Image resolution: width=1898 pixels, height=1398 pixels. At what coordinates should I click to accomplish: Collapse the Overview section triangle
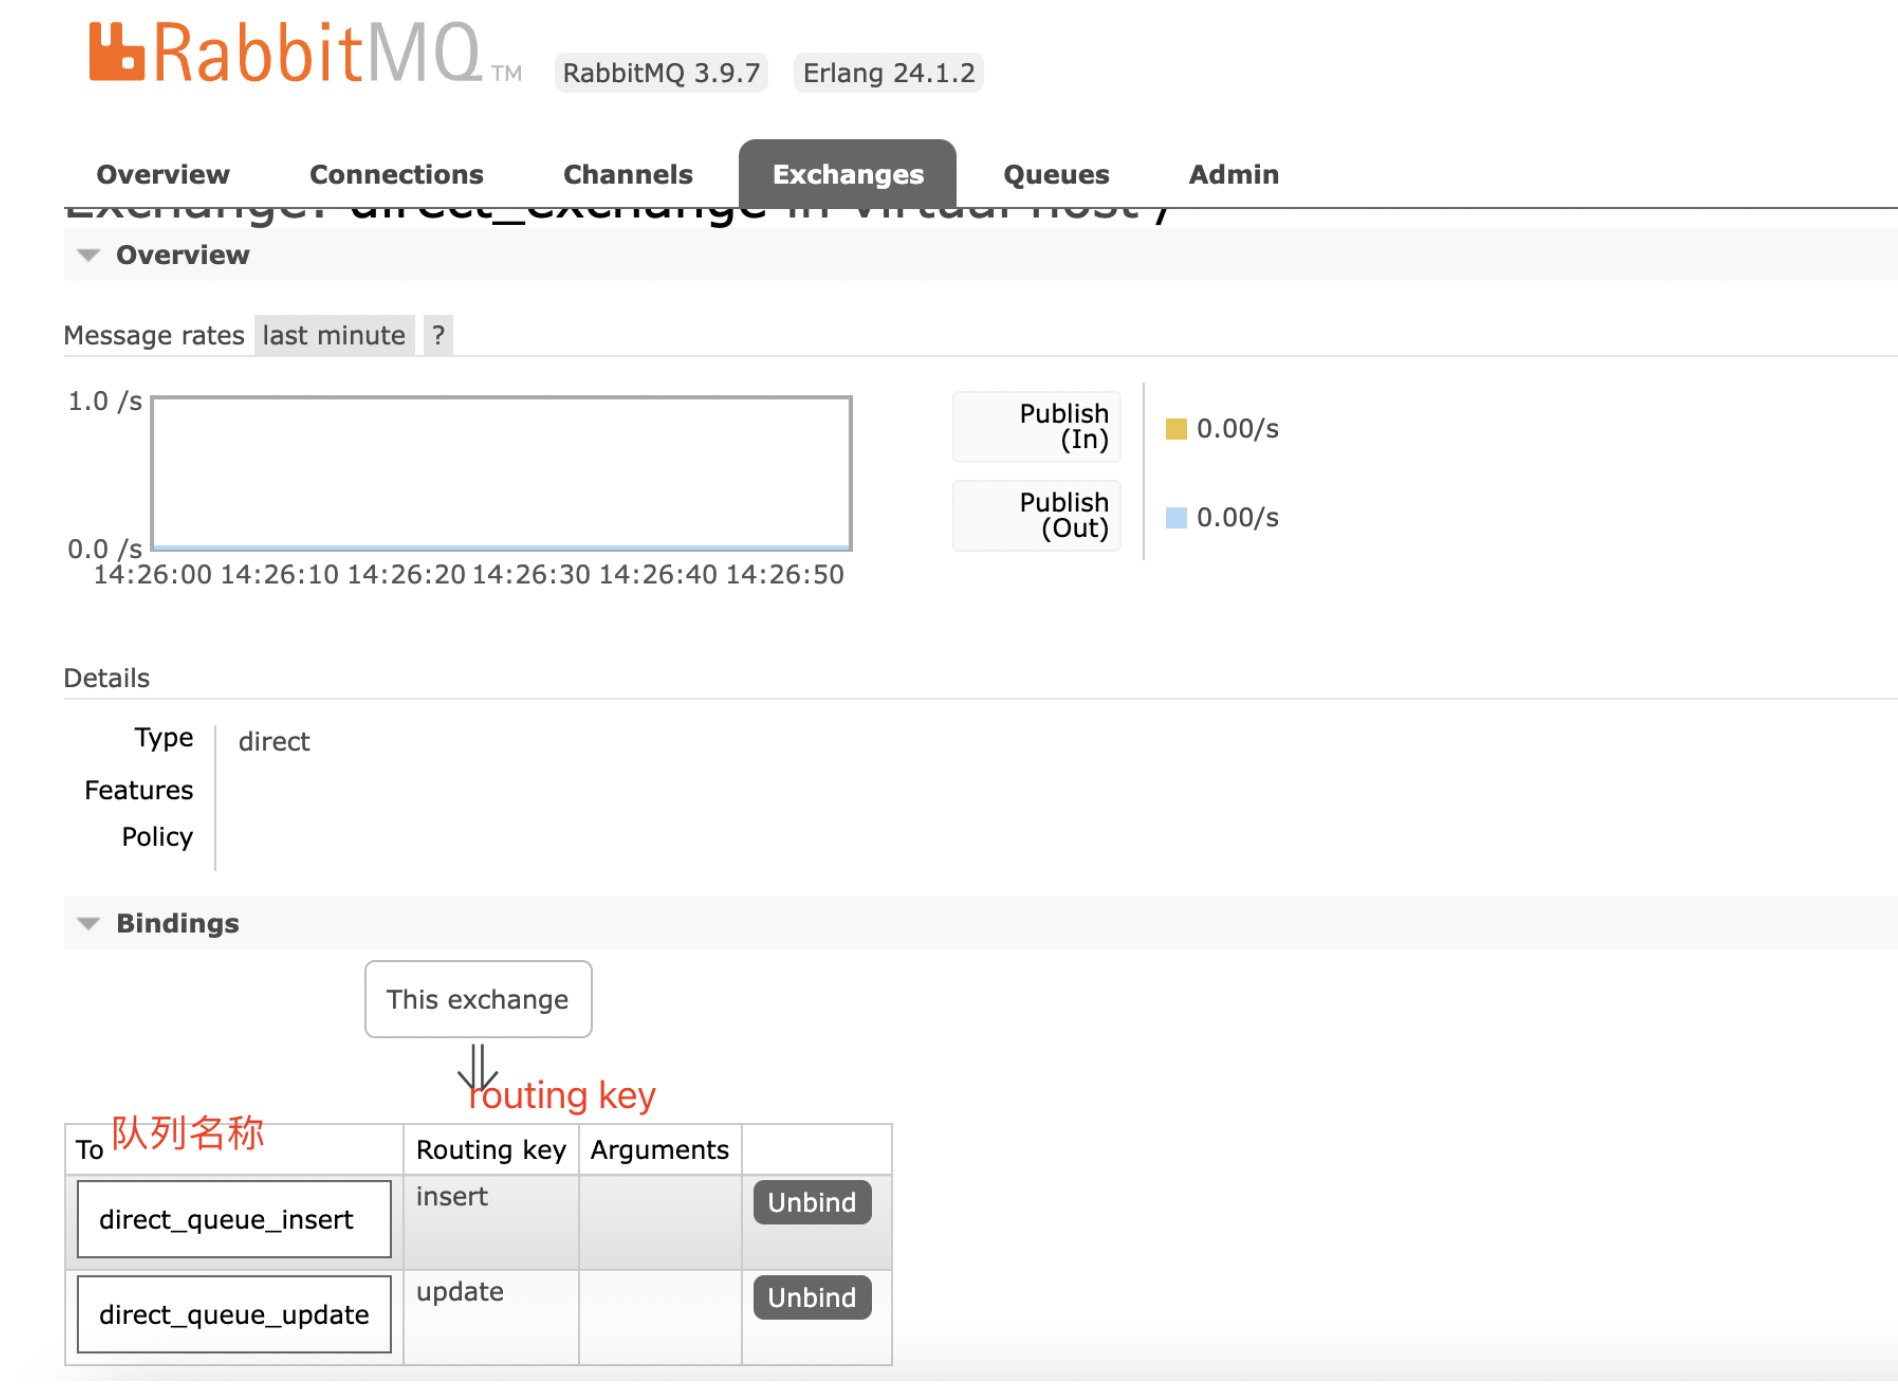(89, 255)
